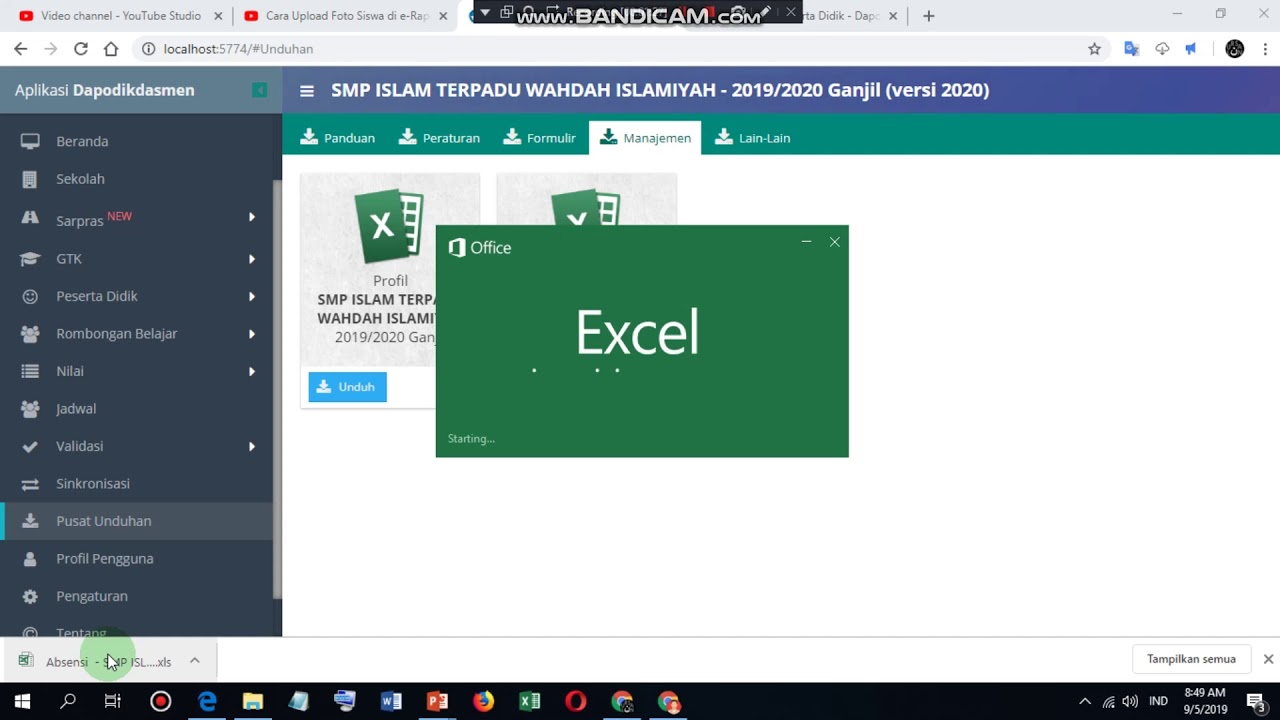Open the Chrome profile avatar

click(x=1235, y=49)
